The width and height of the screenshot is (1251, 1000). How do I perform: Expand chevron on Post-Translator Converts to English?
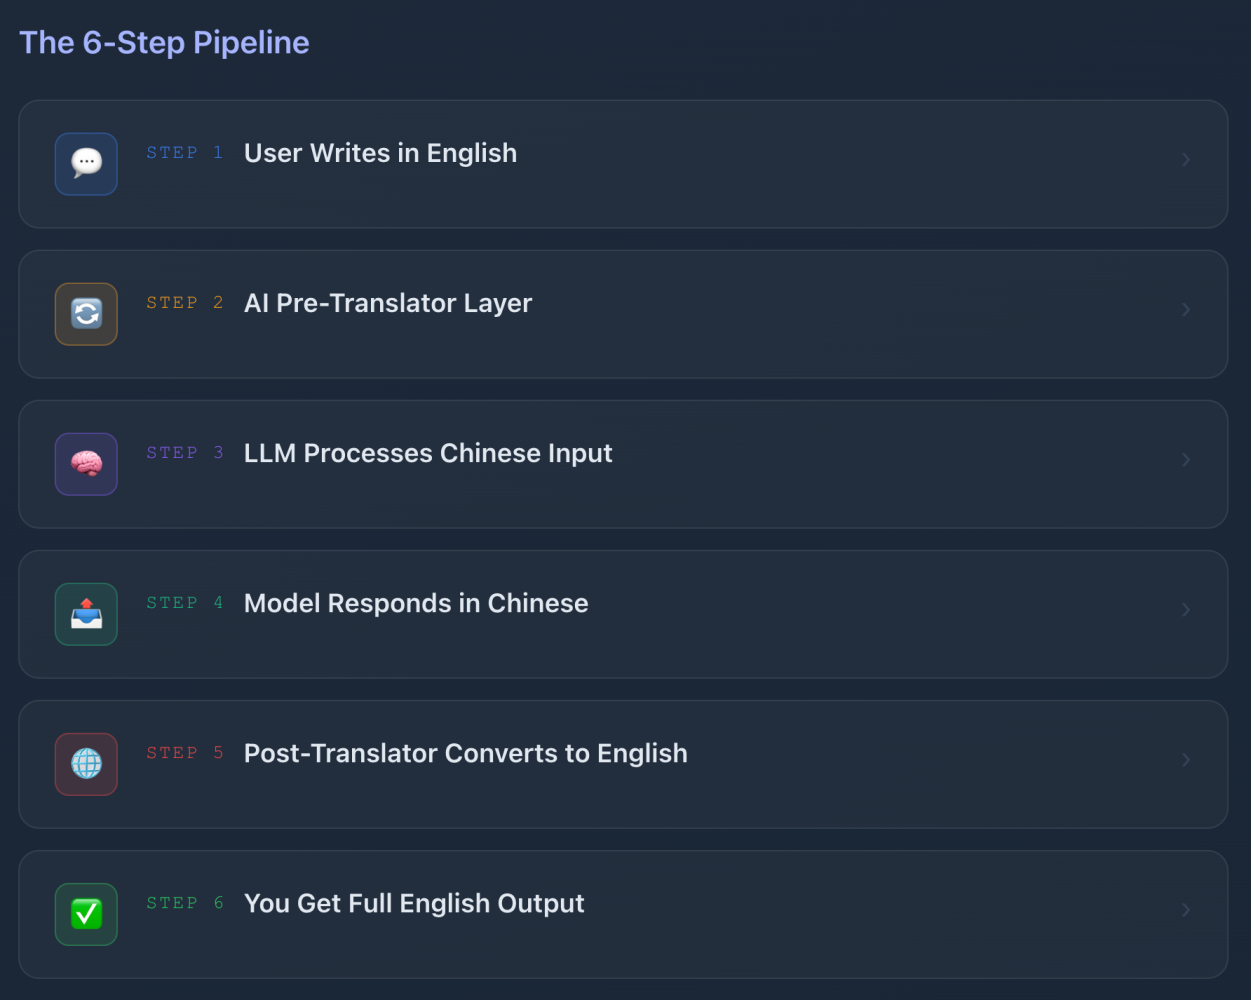1186,760
